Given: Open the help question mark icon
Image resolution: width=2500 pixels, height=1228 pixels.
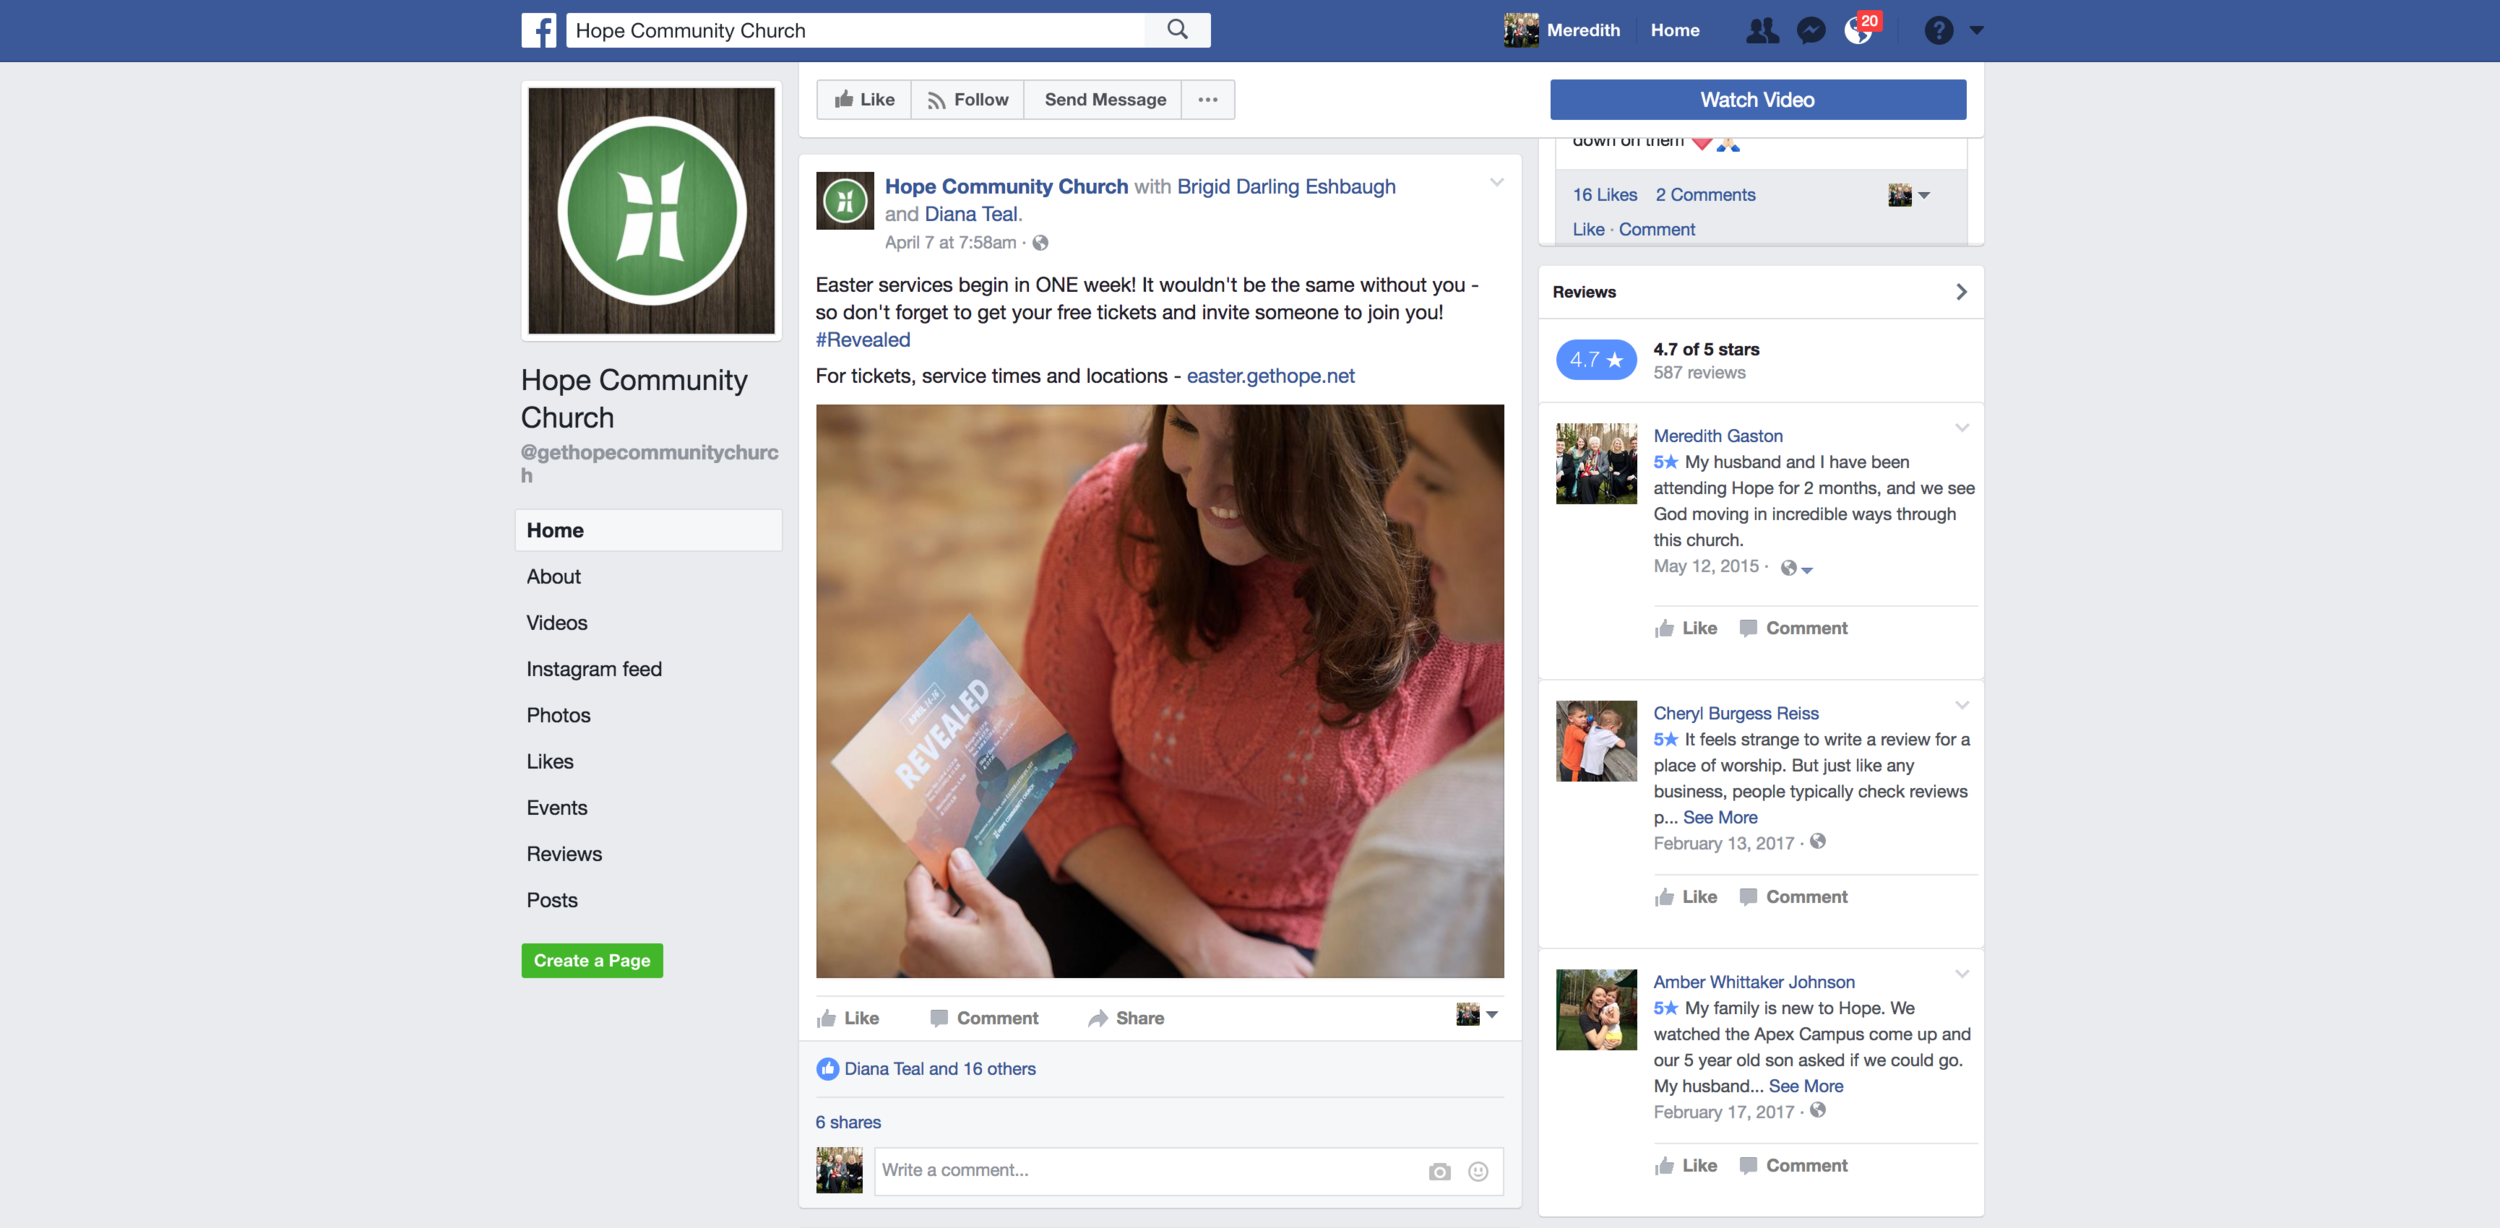Looking at the screenshot, I should pyautogui.click(x=1938, y=30).
